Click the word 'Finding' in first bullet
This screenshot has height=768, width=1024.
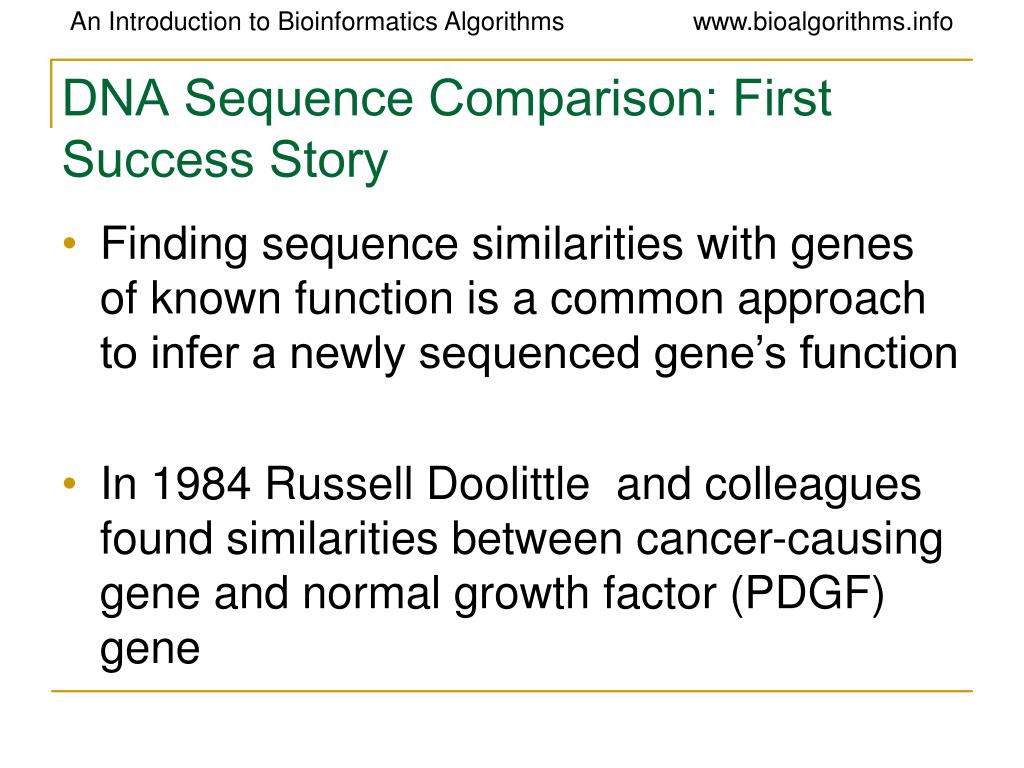(174, 245)
